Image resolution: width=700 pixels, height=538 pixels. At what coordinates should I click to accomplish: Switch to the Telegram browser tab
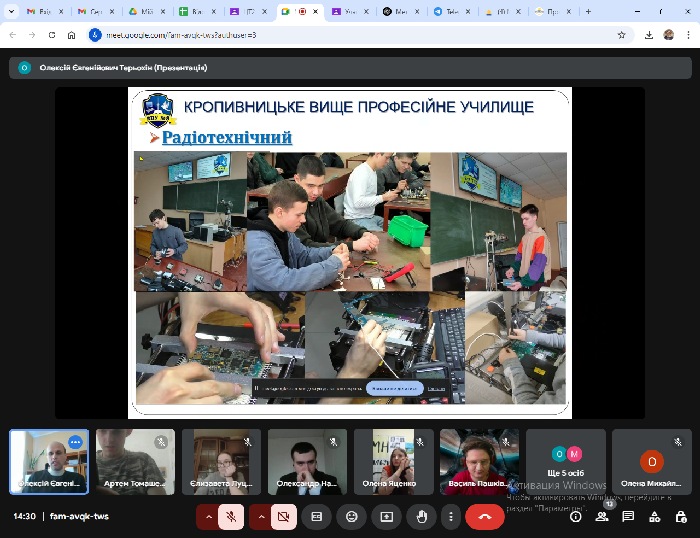[x=446, y=11]
